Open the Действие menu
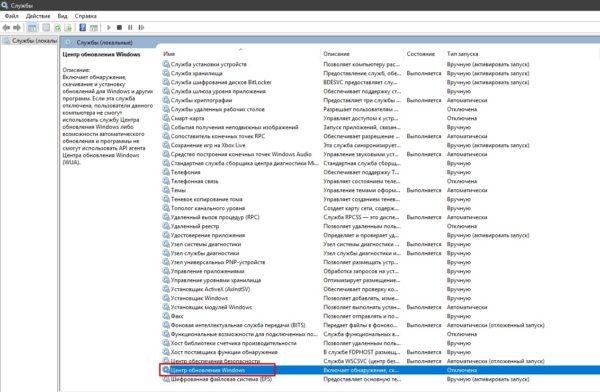 click(x=38, y=16)
